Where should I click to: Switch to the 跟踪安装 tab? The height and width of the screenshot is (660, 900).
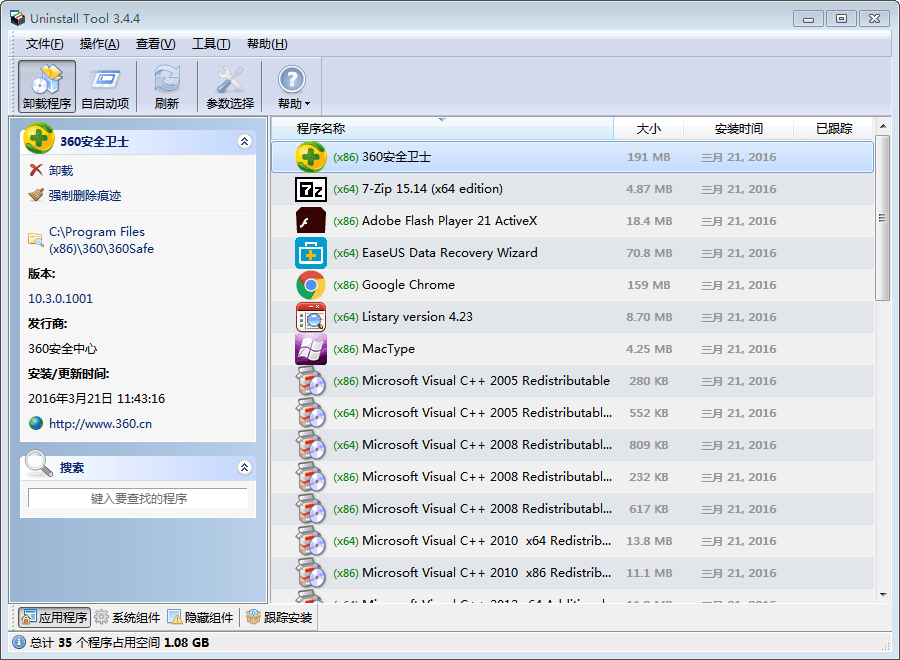[280, 618]
